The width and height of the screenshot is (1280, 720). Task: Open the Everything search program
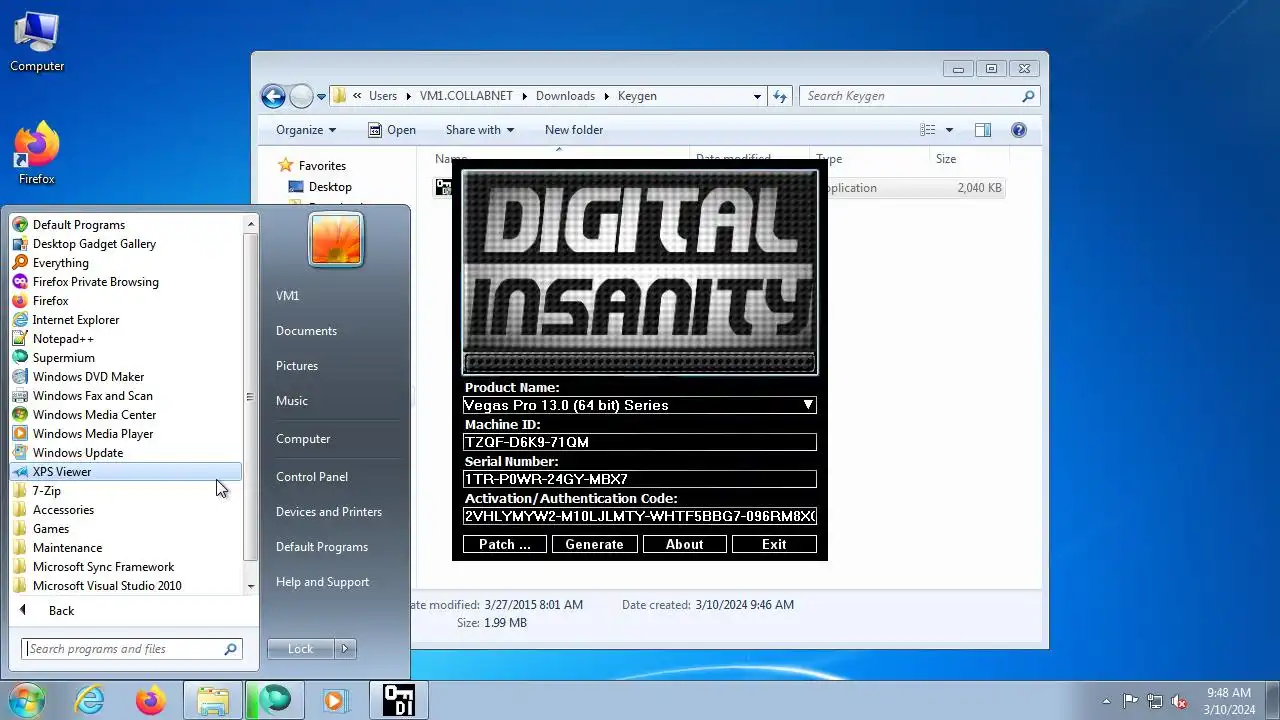[x=126, y=263]
